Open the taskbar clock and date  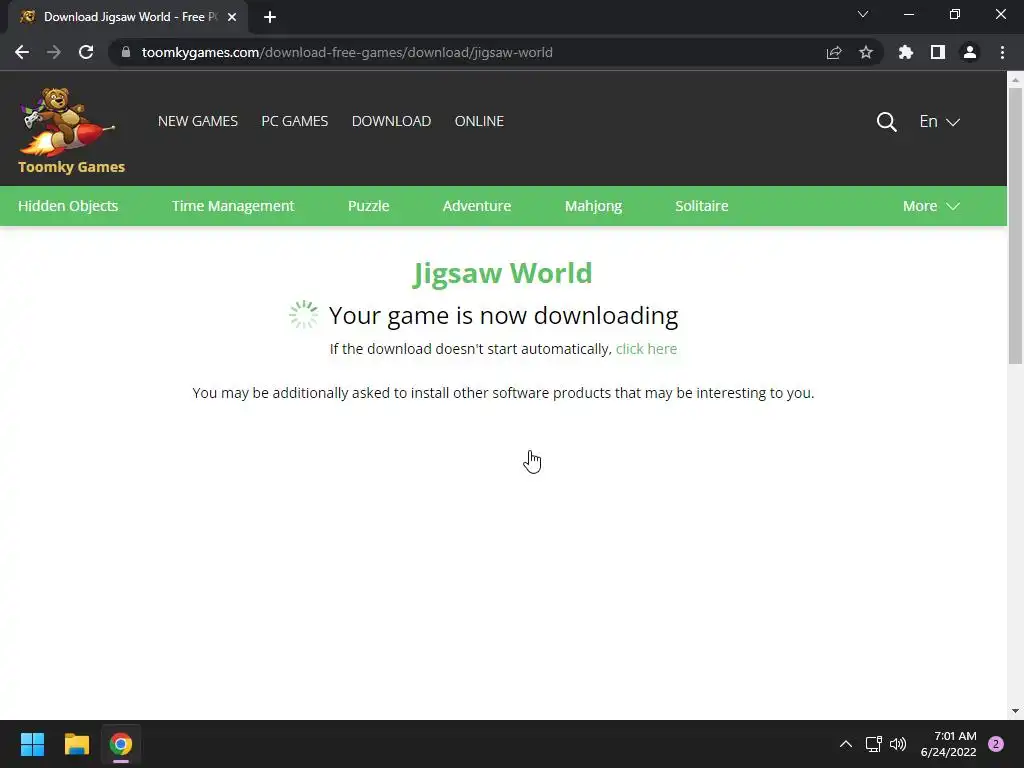pyautogui.click(x=948, y=744)
